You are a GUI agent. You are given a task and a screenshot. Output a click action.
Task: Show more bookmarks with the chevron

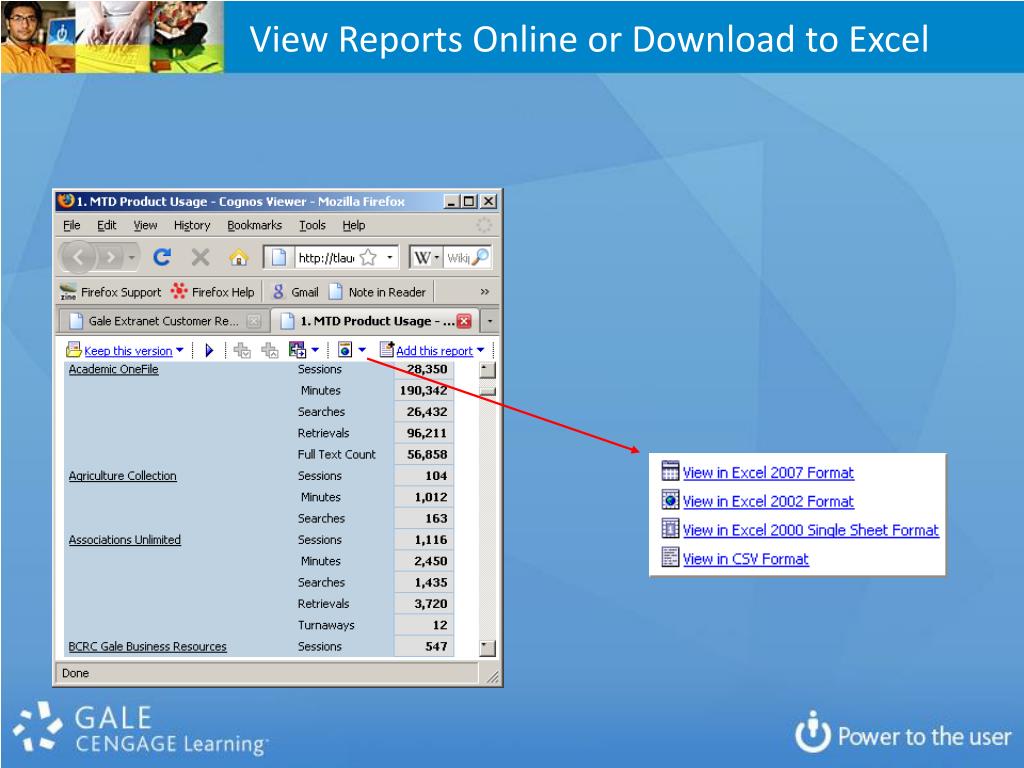[x=485, y=292]
